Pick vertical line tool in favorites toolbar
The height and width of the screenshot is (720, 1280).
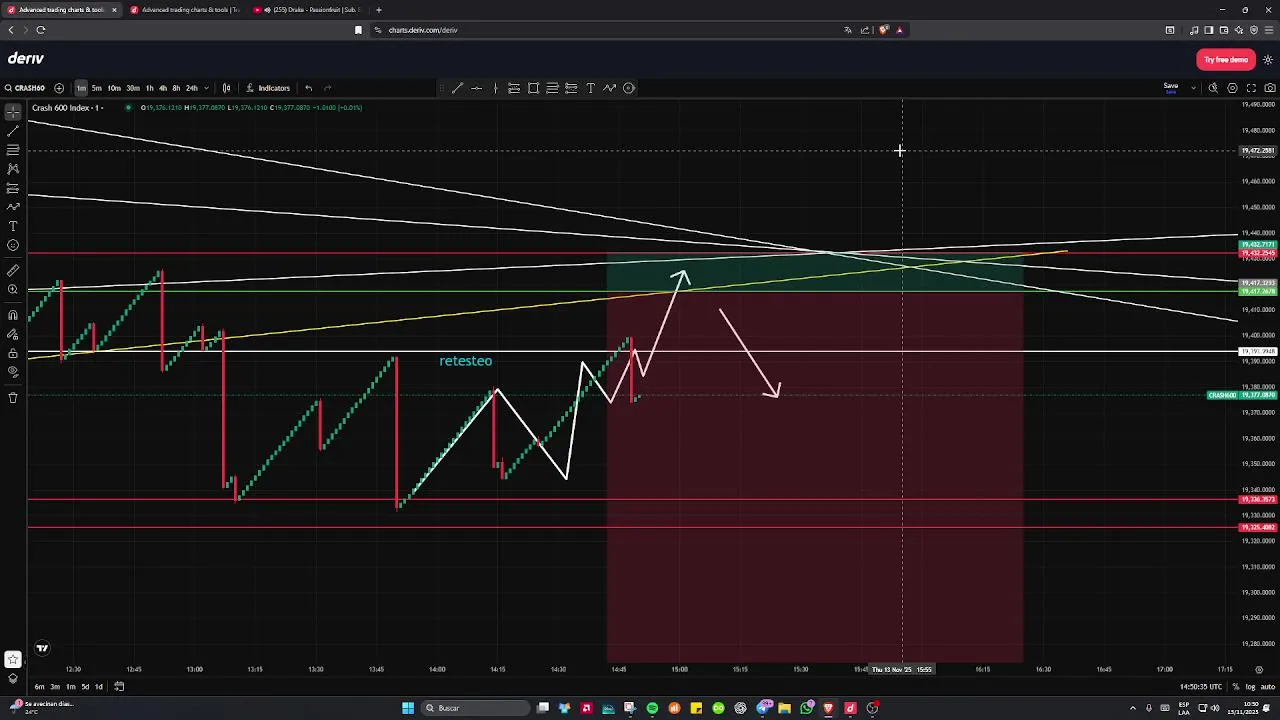pos(495,88)
